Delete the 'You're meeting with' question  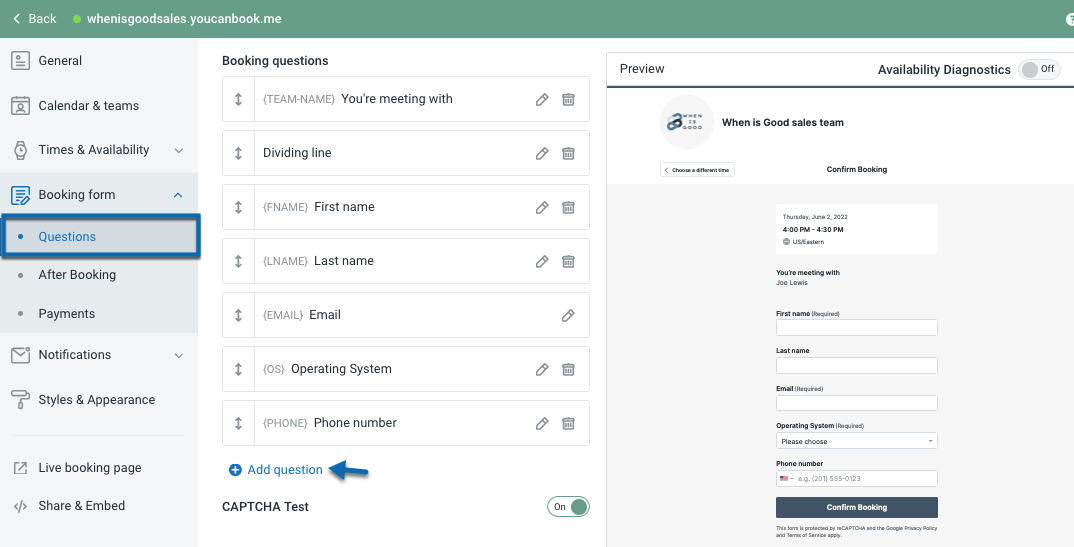coord(568,99)
